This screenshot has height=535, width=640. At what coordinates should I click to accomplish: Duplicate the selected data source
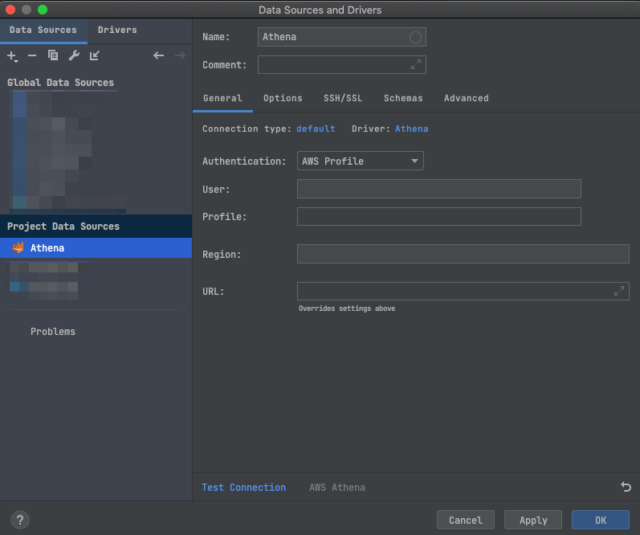[x=53, y=55]
